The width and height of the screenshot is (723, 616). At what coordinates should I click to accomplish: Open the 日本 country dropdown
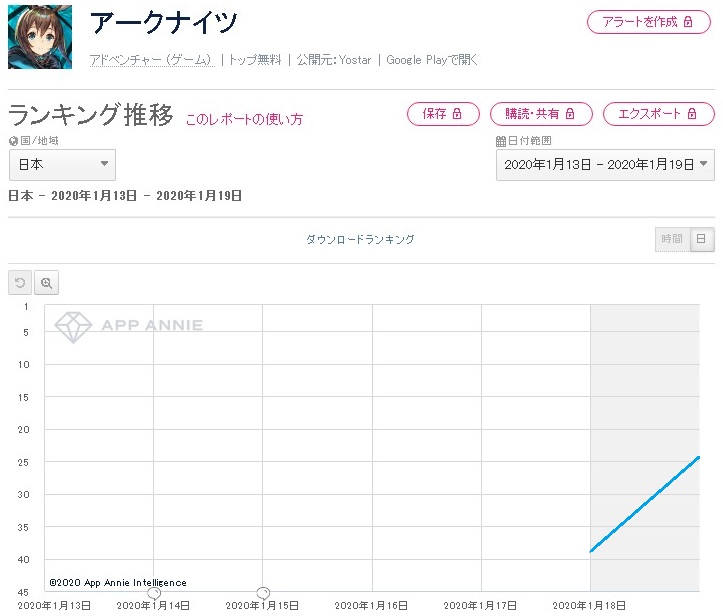(62, 165)
